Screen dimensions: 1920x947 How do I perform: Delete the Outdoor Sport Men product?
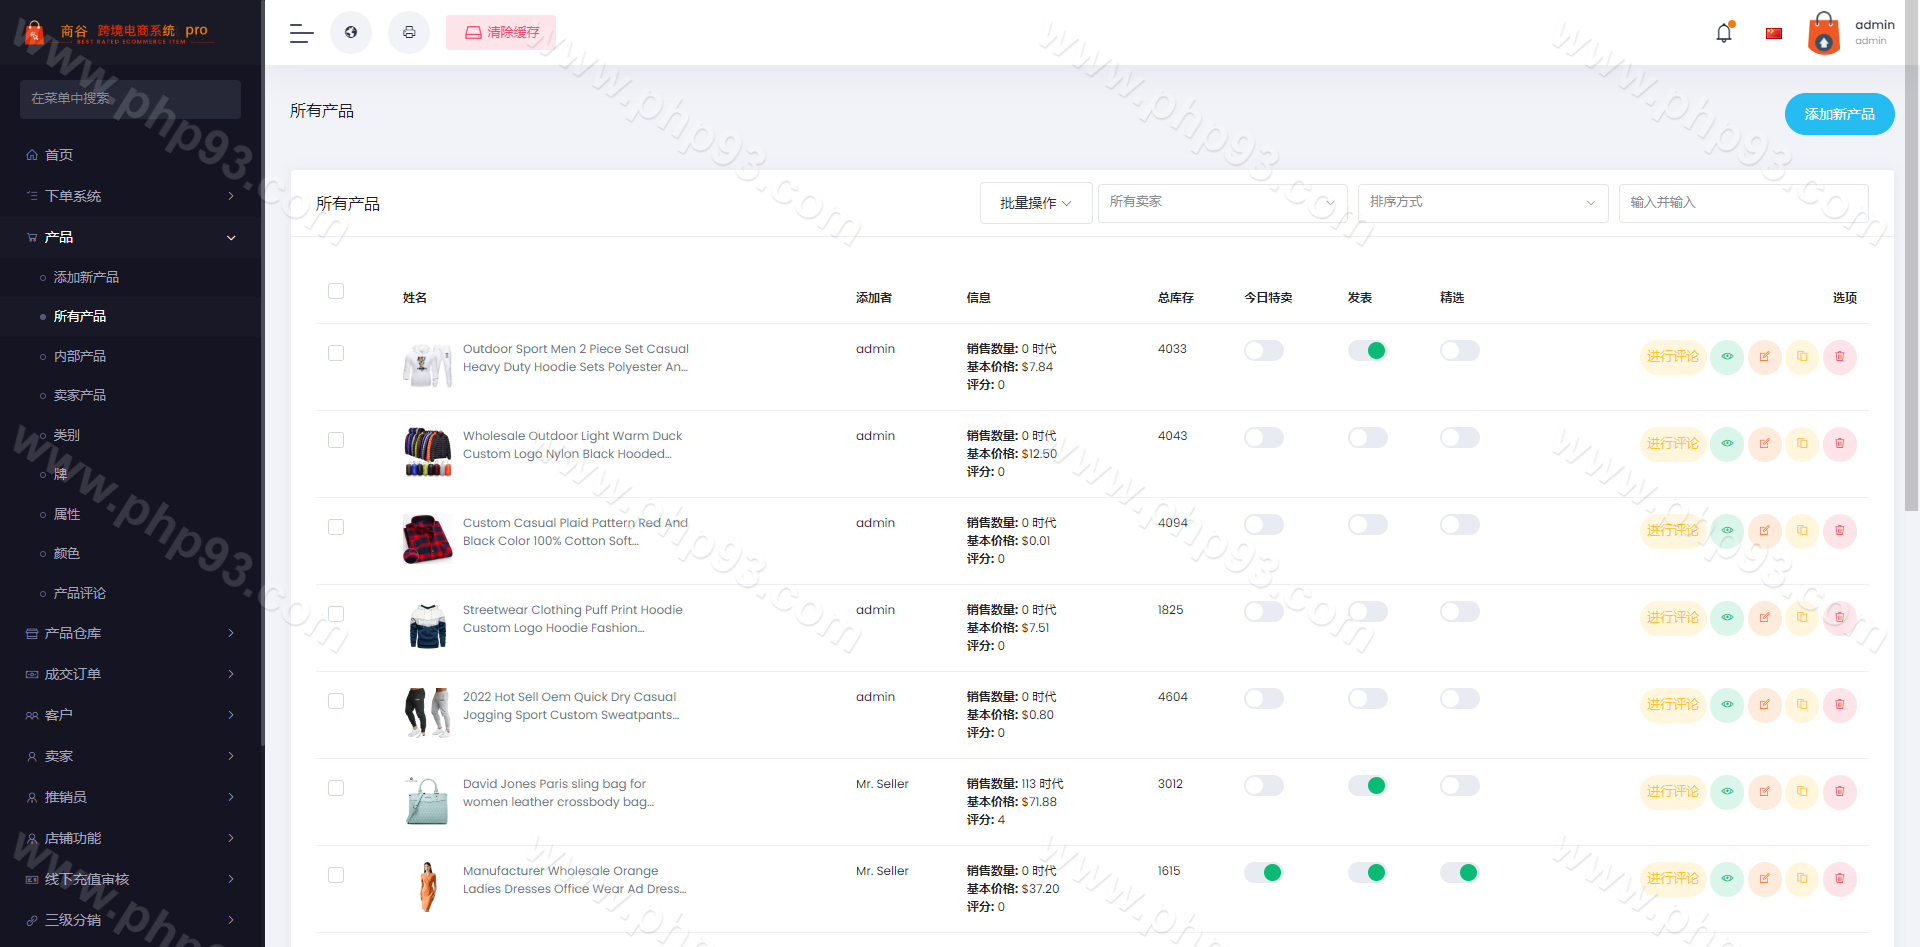click(1839, 357)
